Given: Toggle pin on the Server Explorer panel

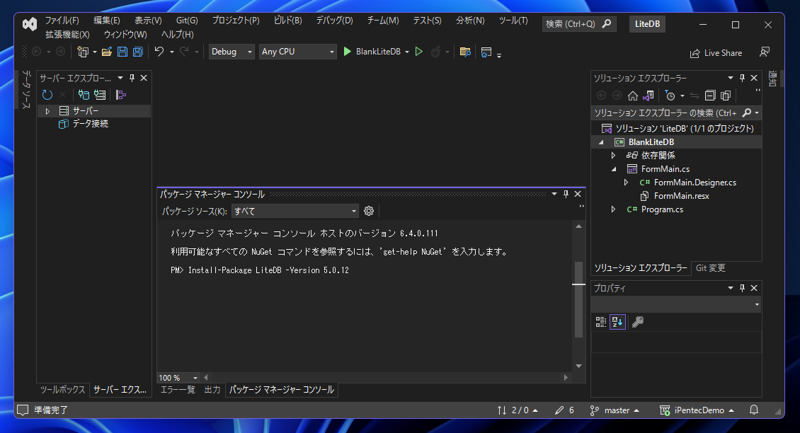Looking at the screenshot, I should click(x=132, y=78).
